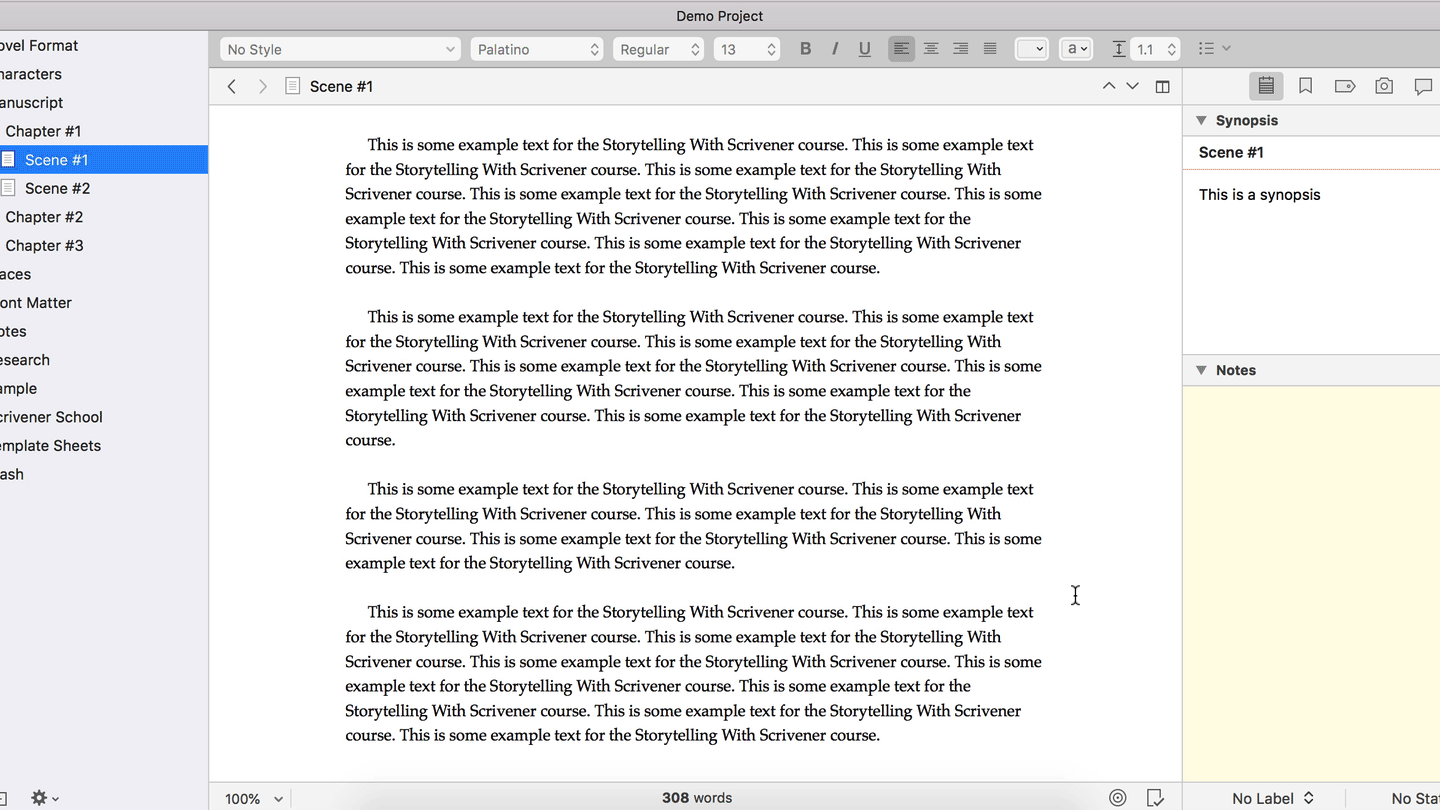Select Chapter #2 in the binder

click(x=104, y=217)
